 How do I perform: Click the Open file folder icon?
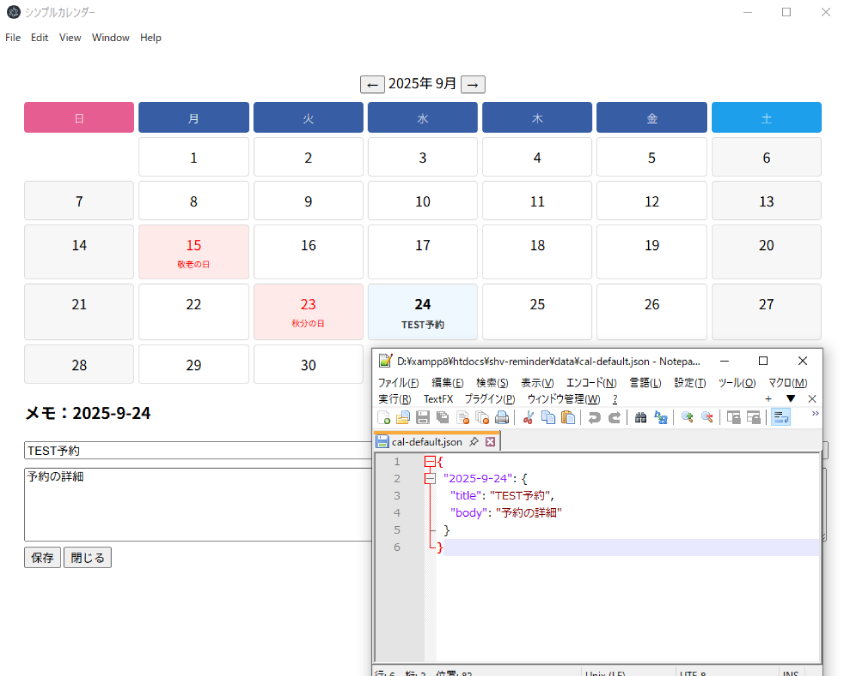403,418
